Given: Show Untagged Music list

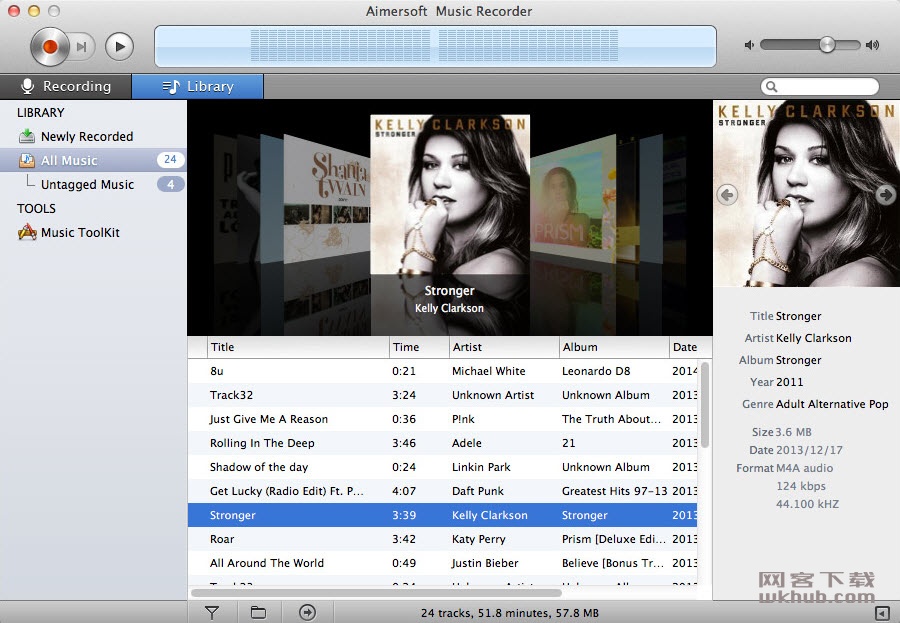Looking at the screenshot, I should [x=87, y=184].
